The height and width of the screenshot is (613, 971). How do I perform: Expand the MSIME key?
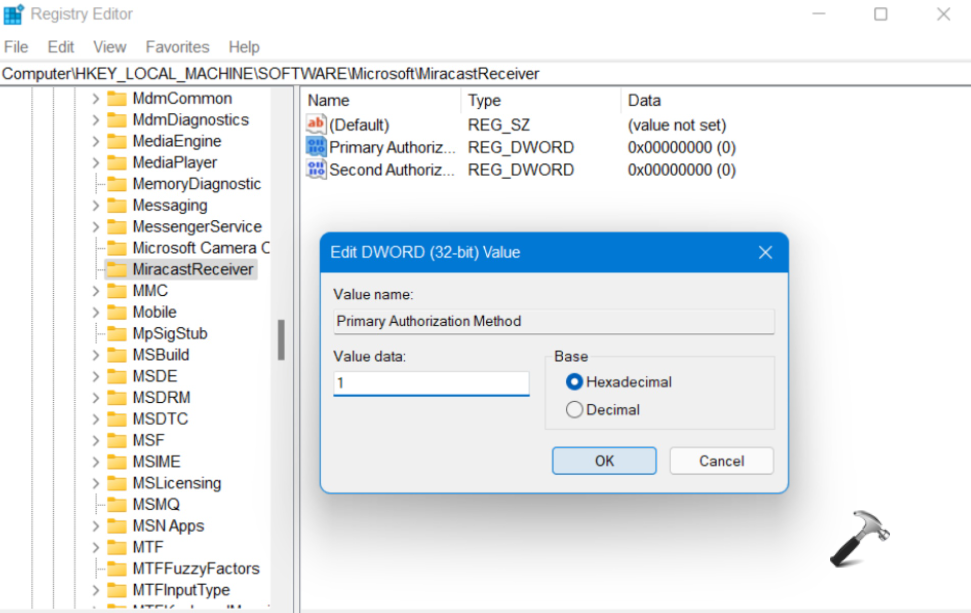coord(95,462)
